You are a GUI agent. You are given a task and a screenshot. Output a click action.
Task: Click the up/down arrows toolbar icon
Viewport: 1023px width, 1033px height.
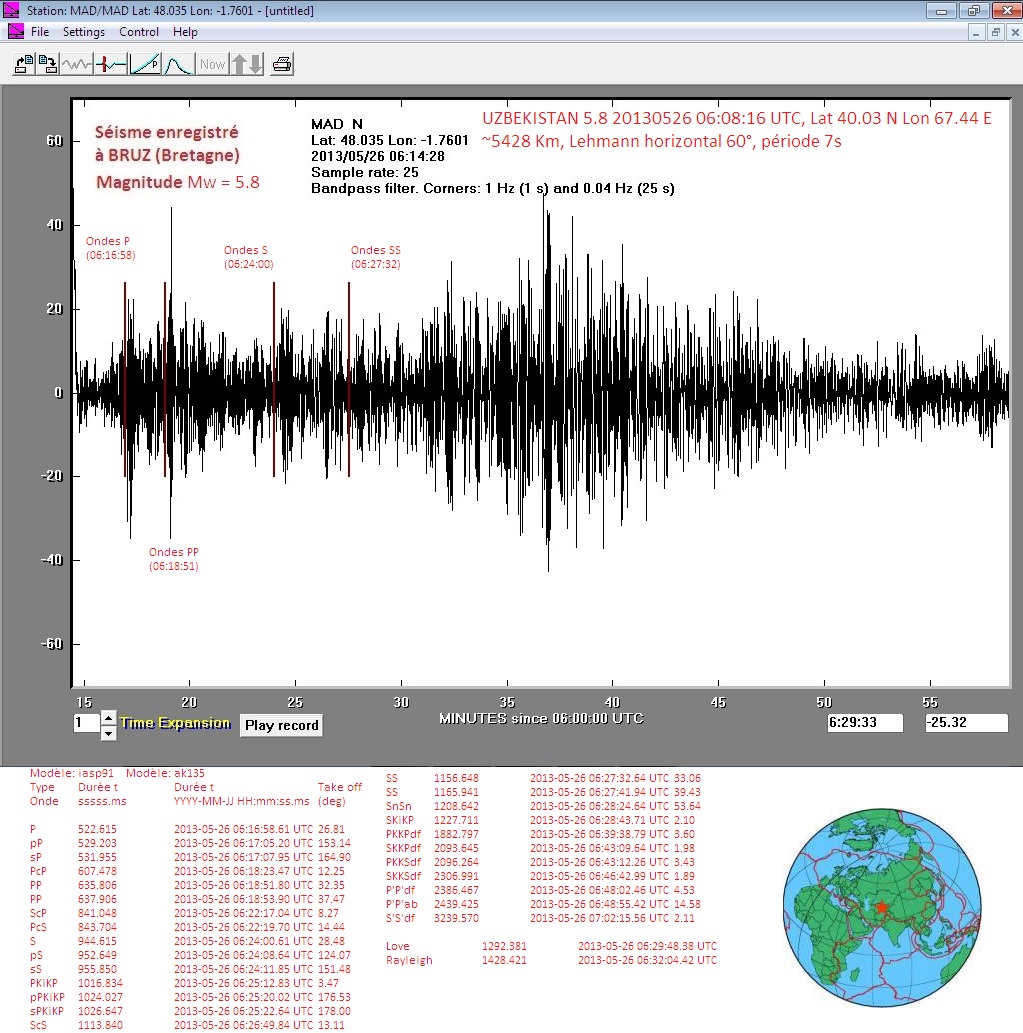[x=247, y=65]
